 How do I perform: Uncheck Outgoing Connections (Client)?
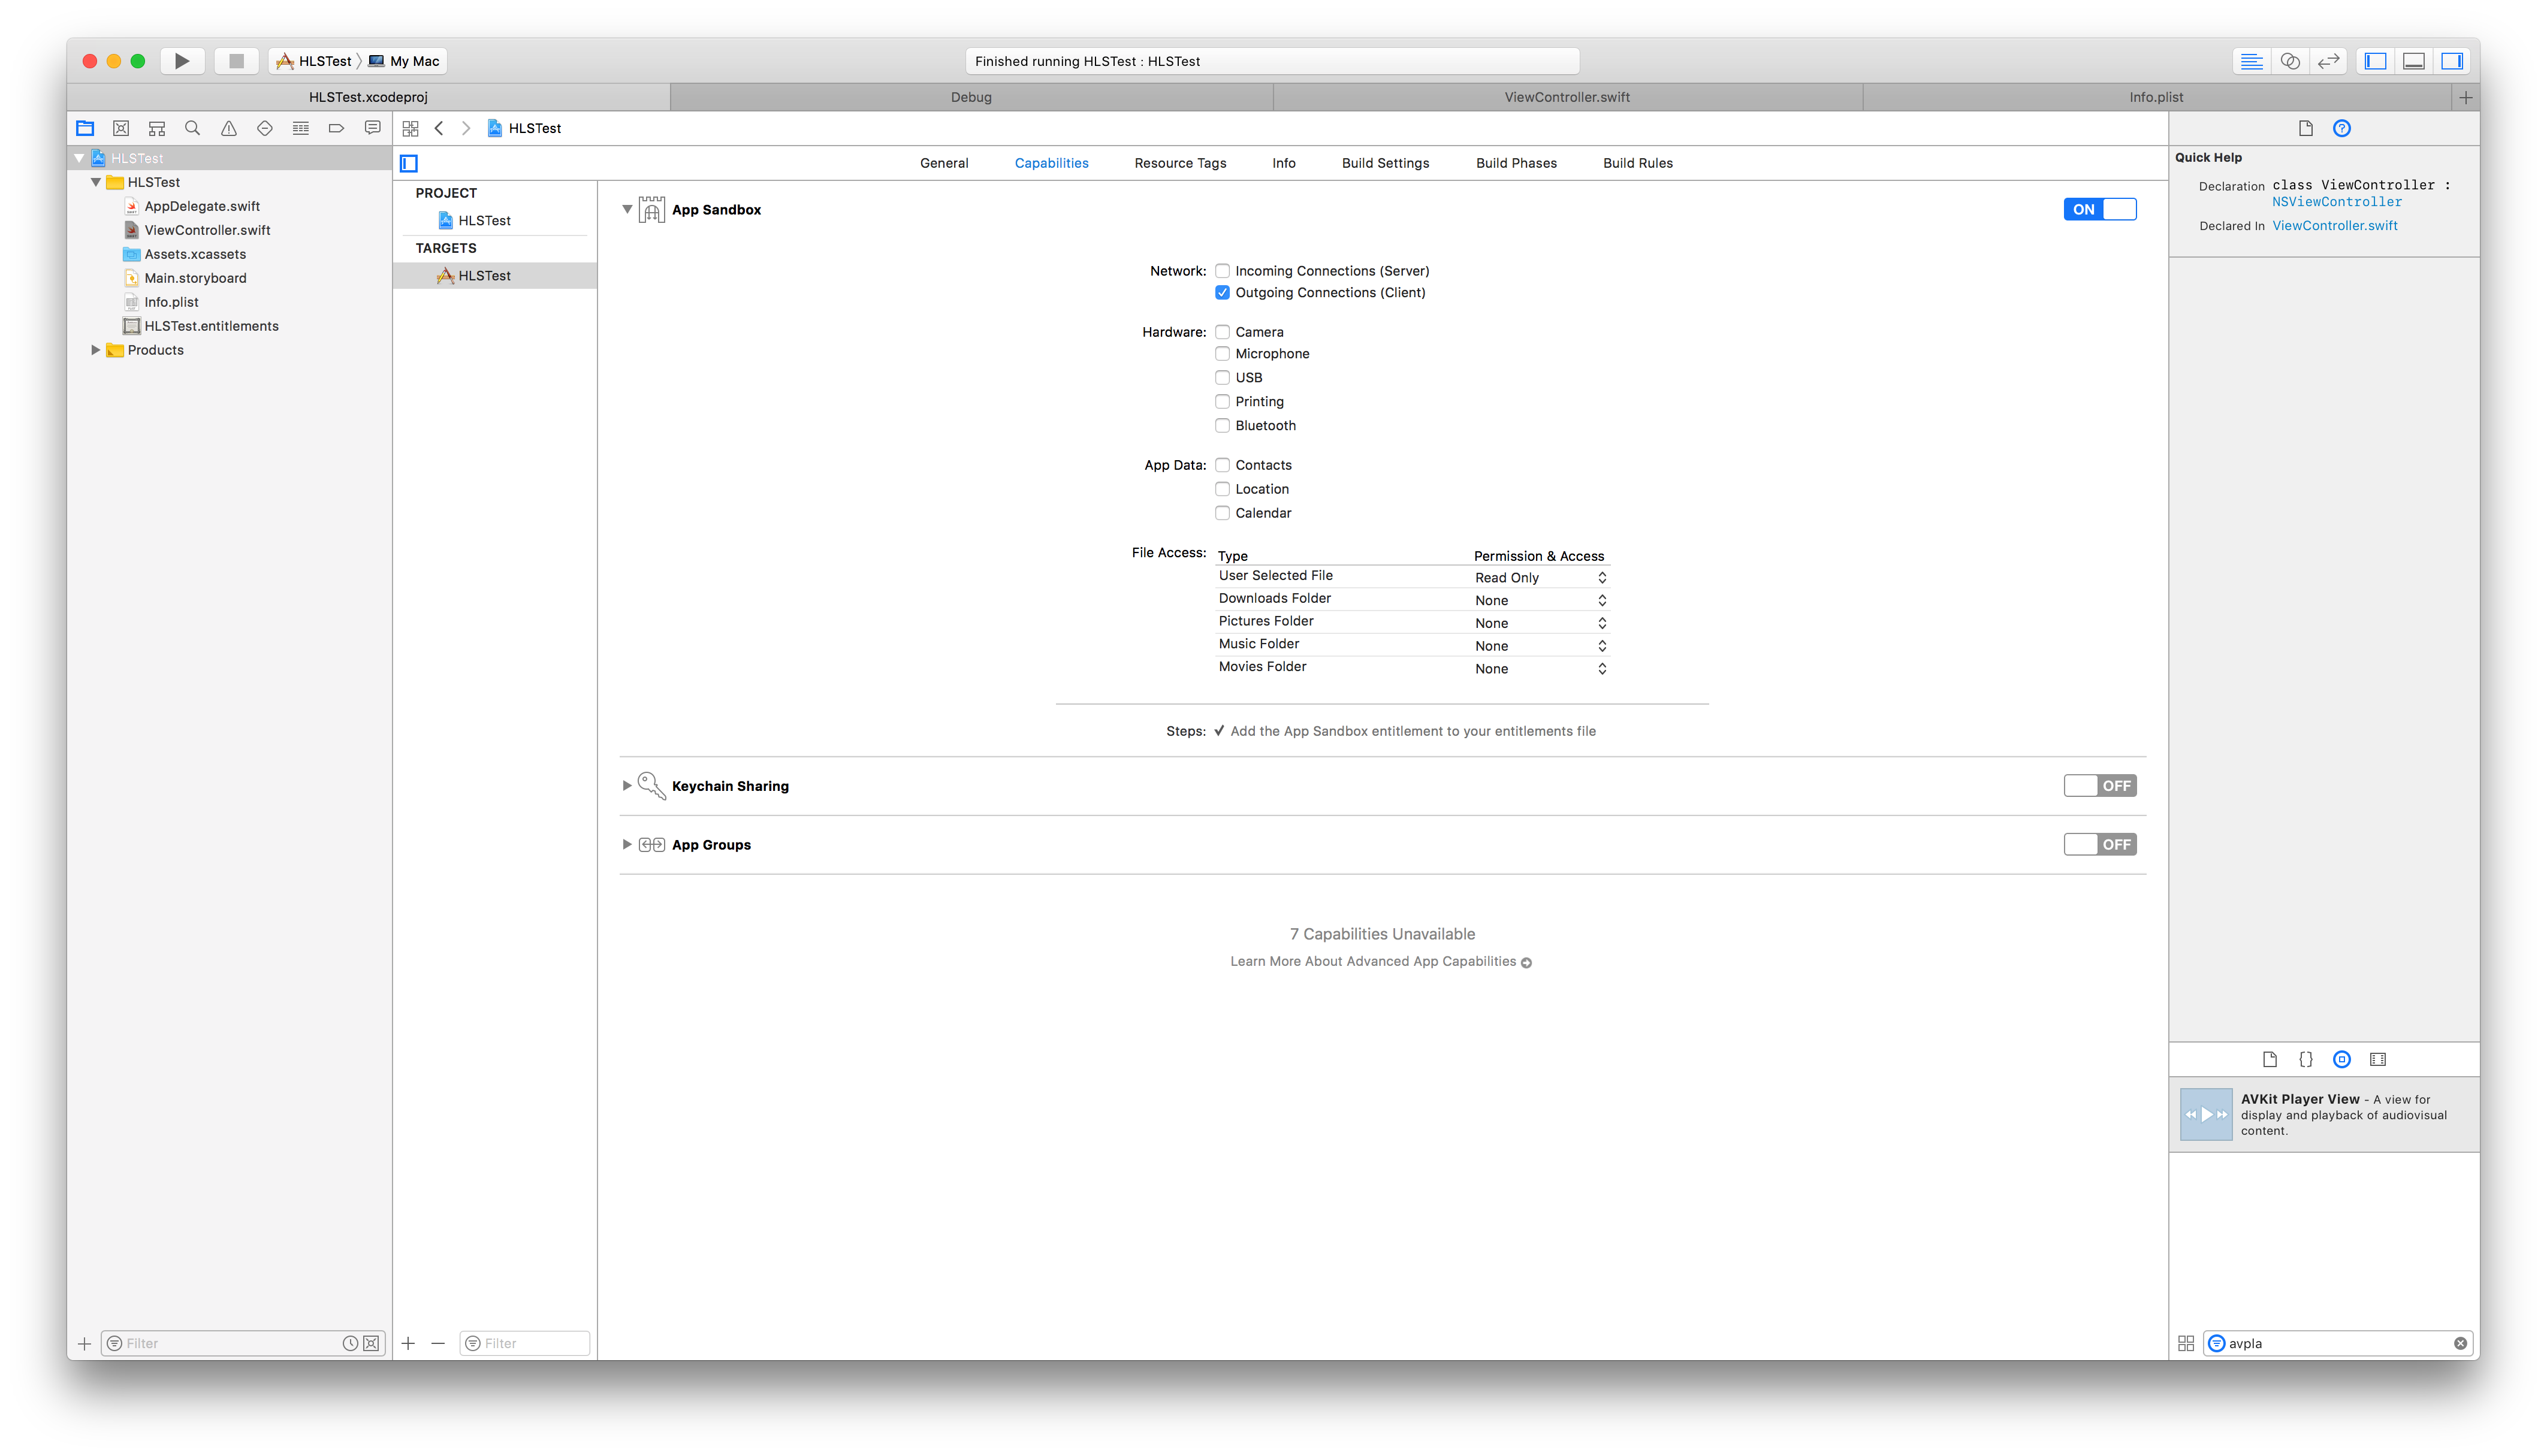click(1222, 293)
